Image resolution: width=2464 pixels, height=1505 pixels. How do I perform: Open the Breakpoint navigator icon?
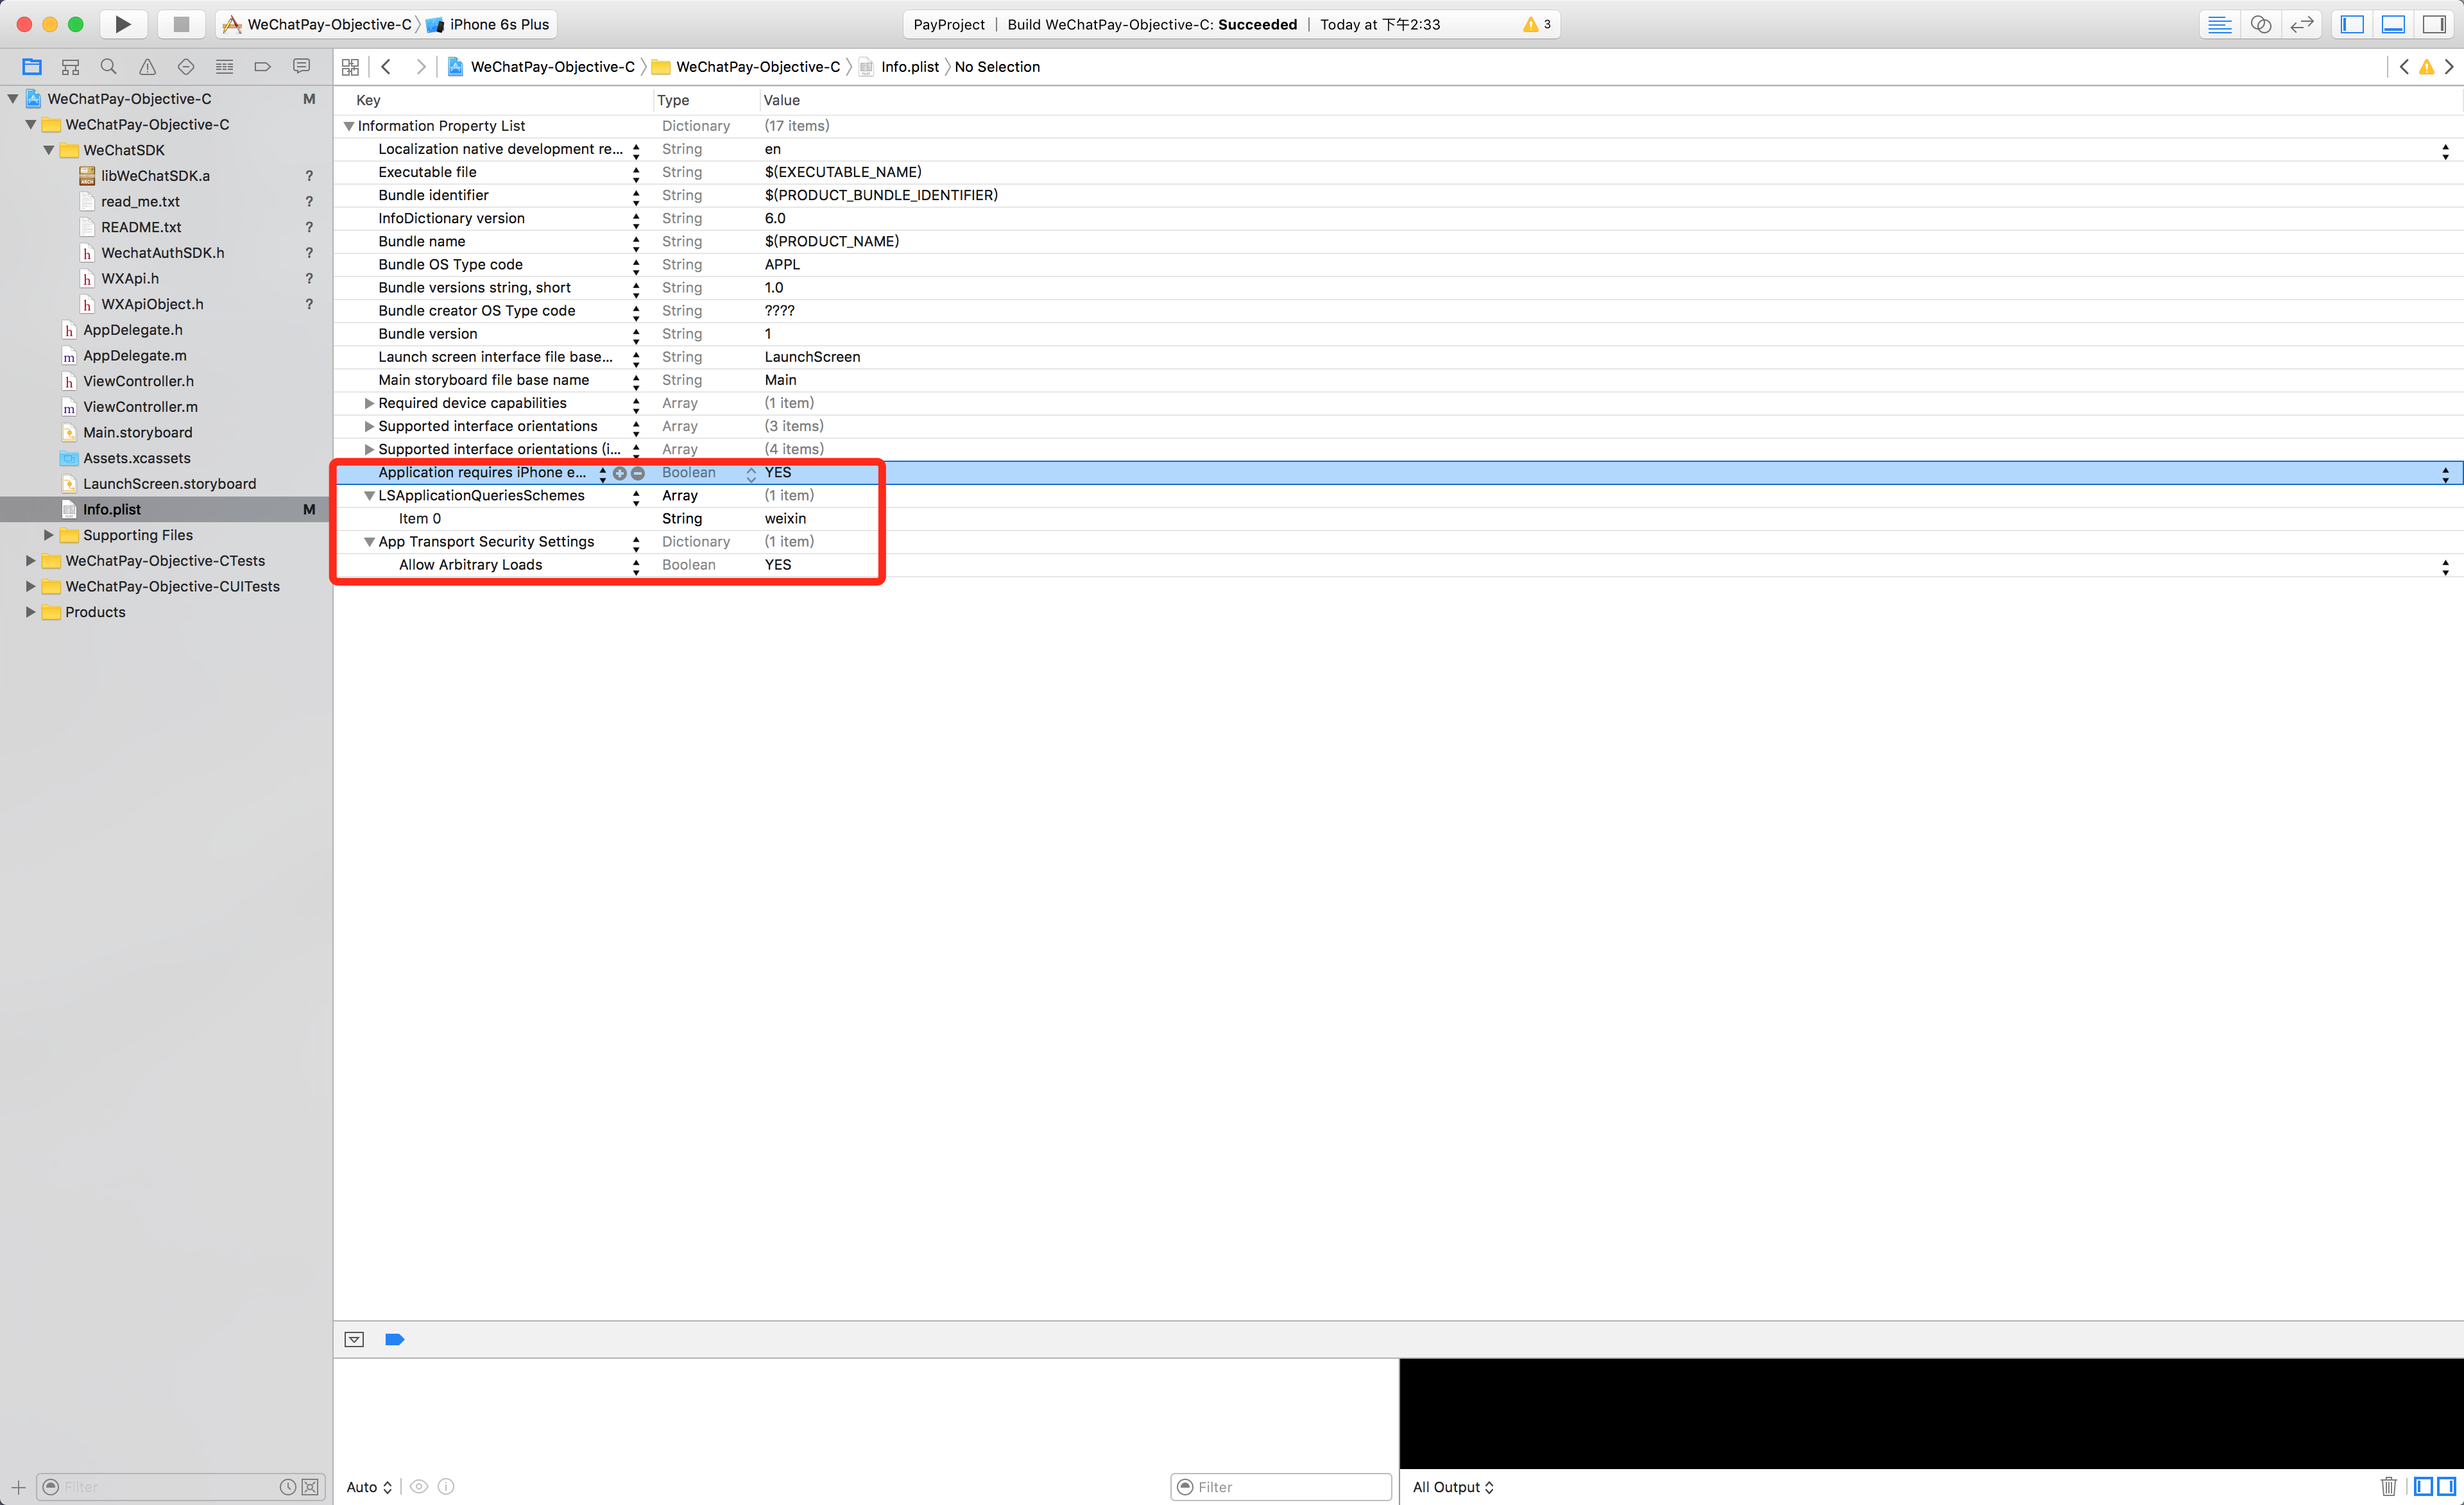(262, 67)
